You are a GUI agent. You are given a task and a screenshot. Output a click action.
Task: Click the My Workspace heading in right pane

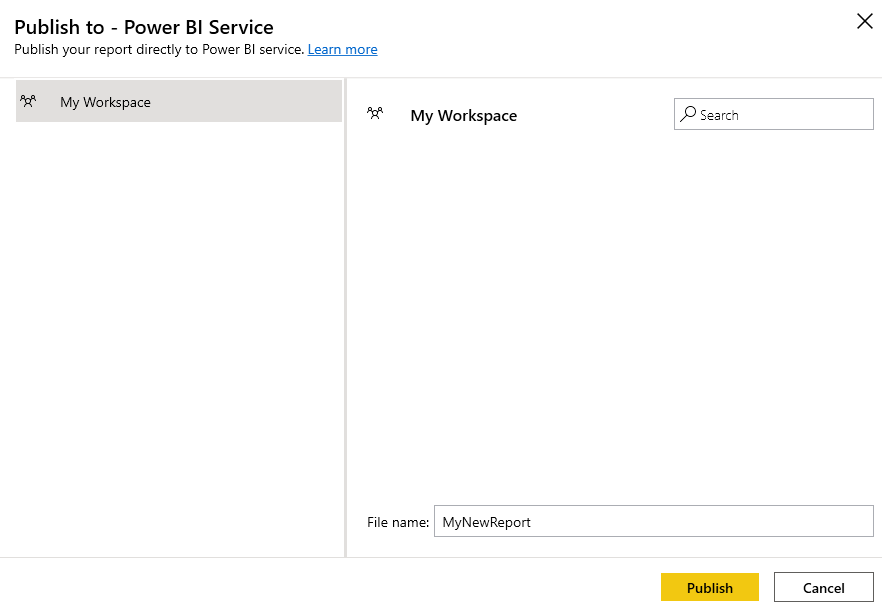[464, 115]
